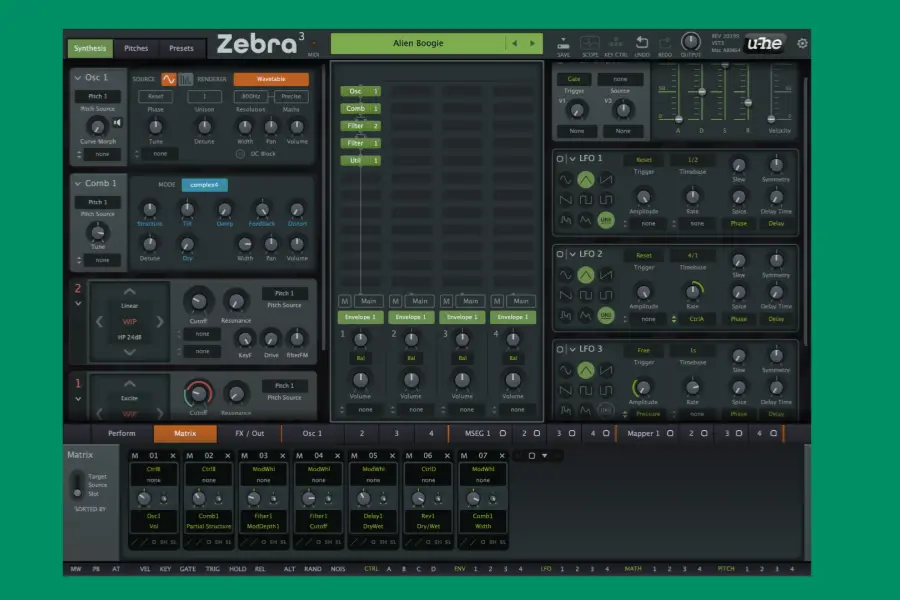Click the Reset button in Osc 1 Phase
Viewport: 900px width, 600px height.
[155, 97]
